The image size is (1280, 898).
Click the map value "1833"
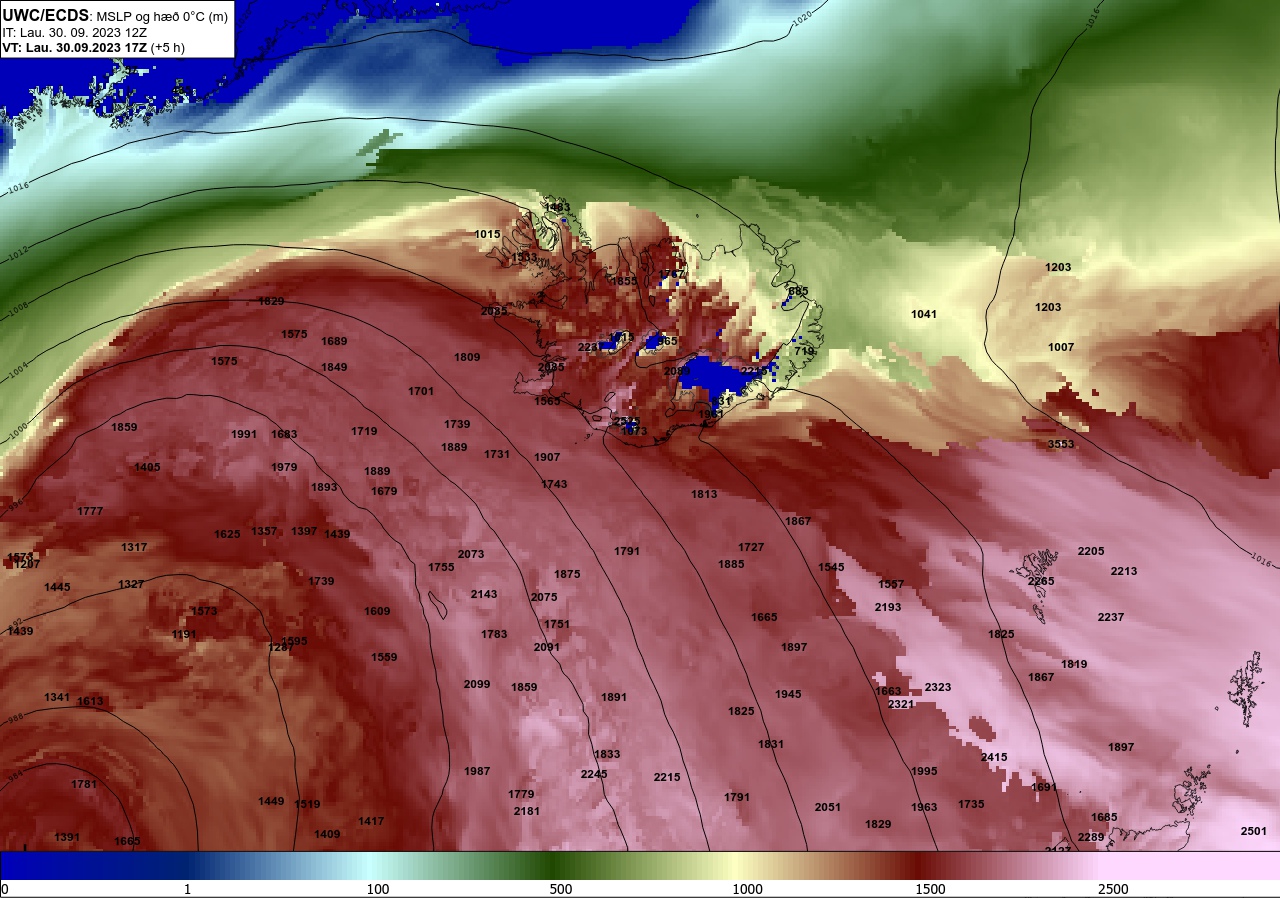607,754
